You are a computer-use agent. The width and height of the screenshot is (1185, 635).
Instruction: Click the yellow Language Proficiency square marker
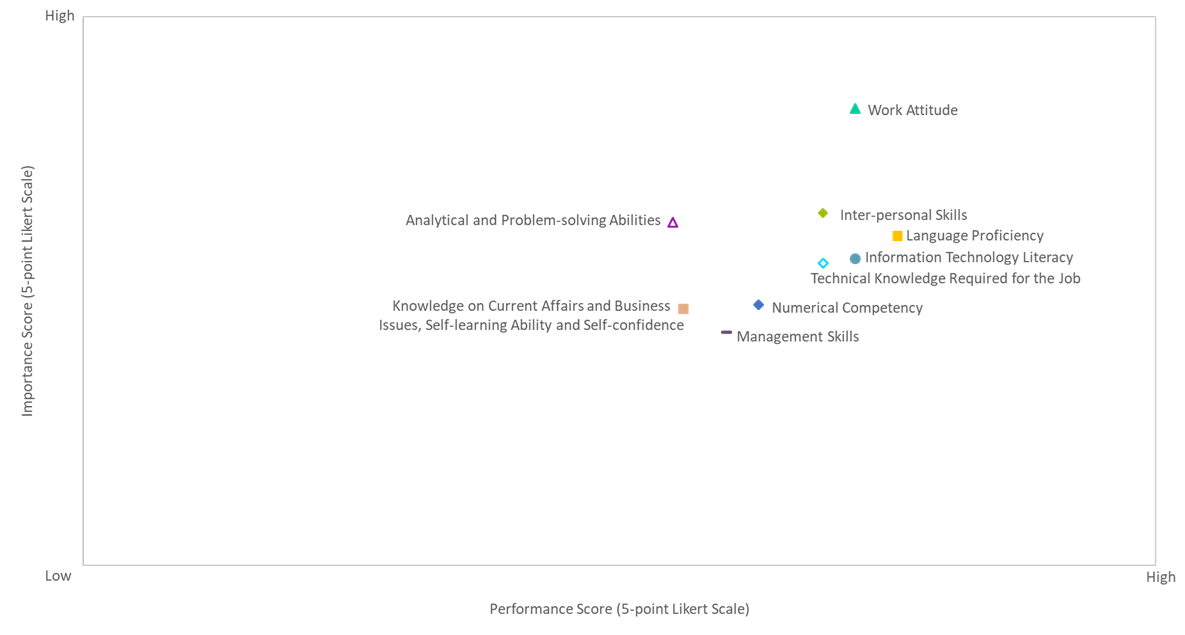coord(897,236)
